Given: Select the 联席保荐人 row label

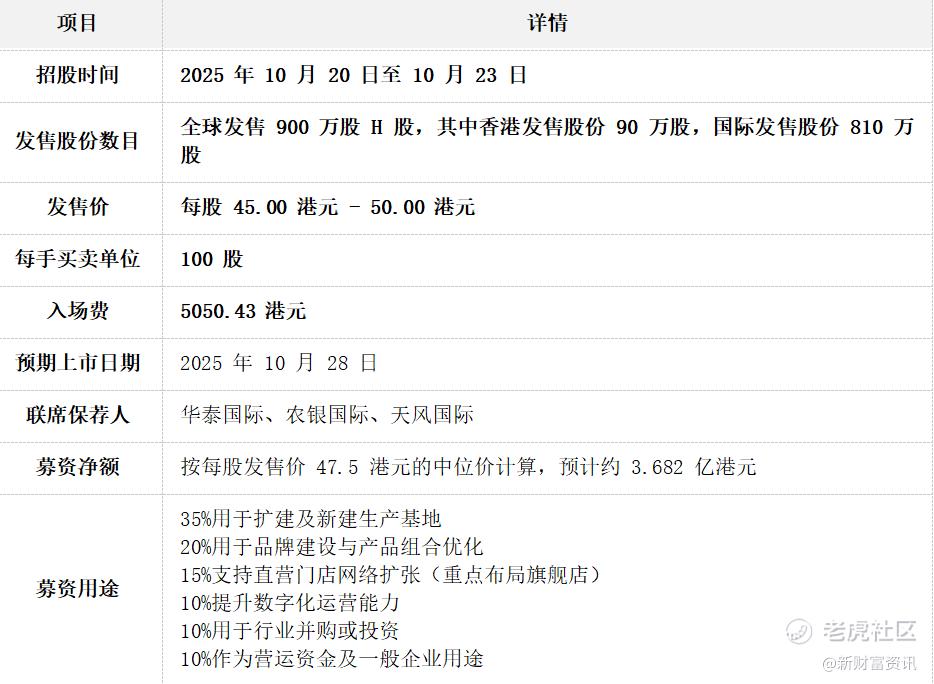Looking at the screenshot, I should [77, 415].
